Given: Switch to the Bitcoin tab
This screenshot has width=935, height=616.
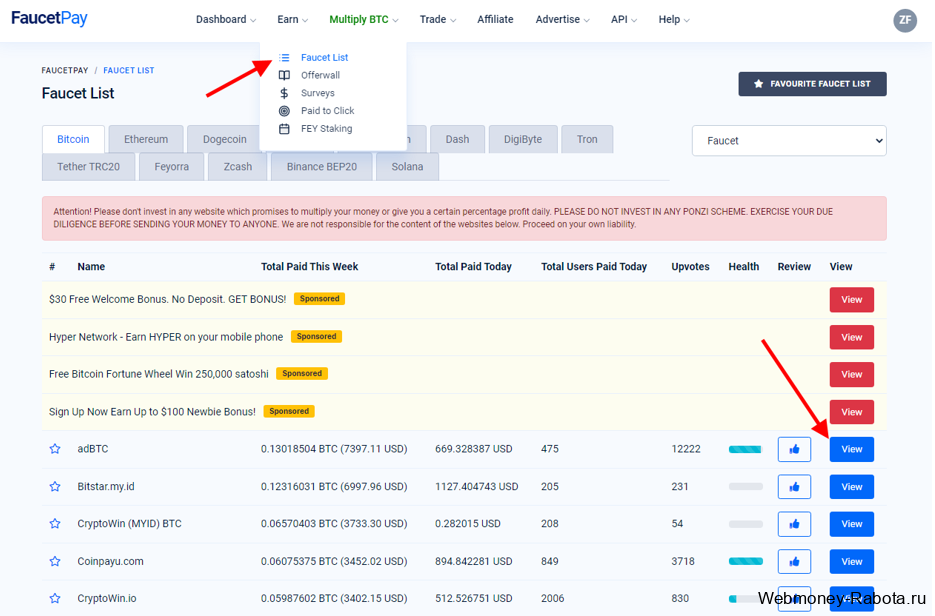Looking at the screenshot, I should [73, 139].
